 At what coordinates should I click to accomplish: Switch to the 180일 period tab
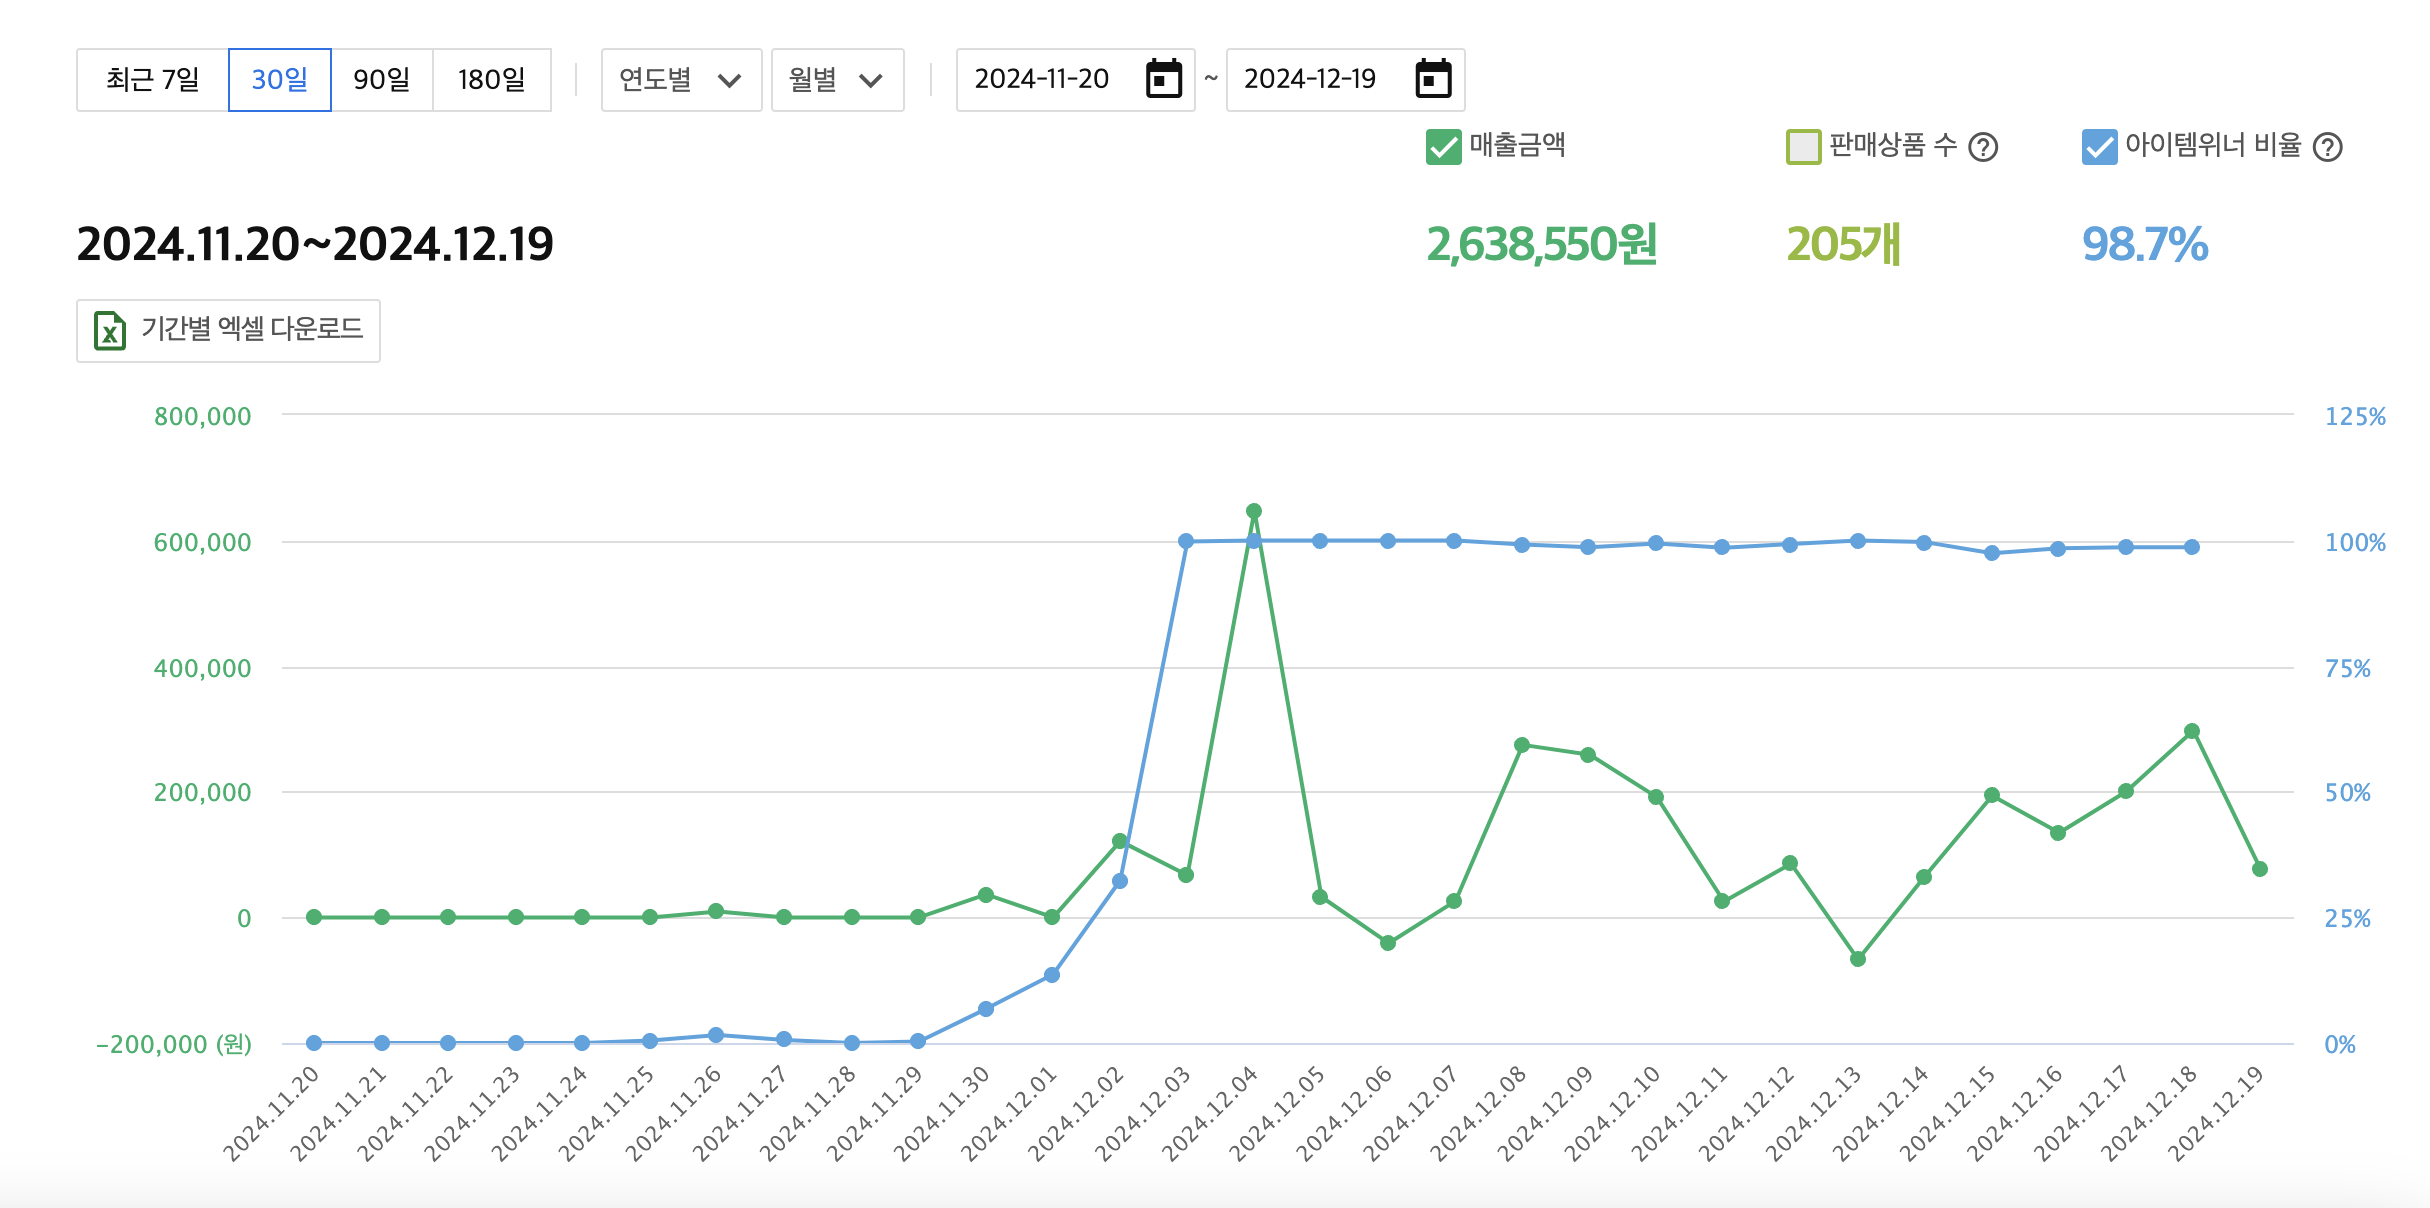click(x=491, y=80)
